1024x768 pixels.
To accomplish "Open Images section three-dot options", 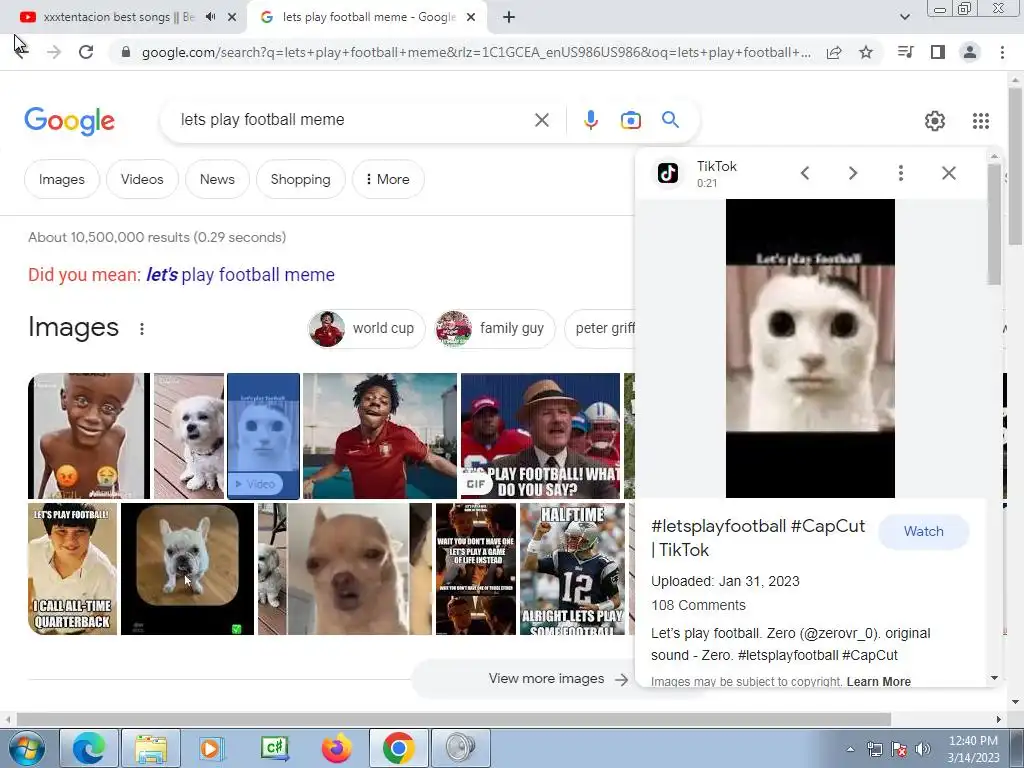I will tap(142, 328).
